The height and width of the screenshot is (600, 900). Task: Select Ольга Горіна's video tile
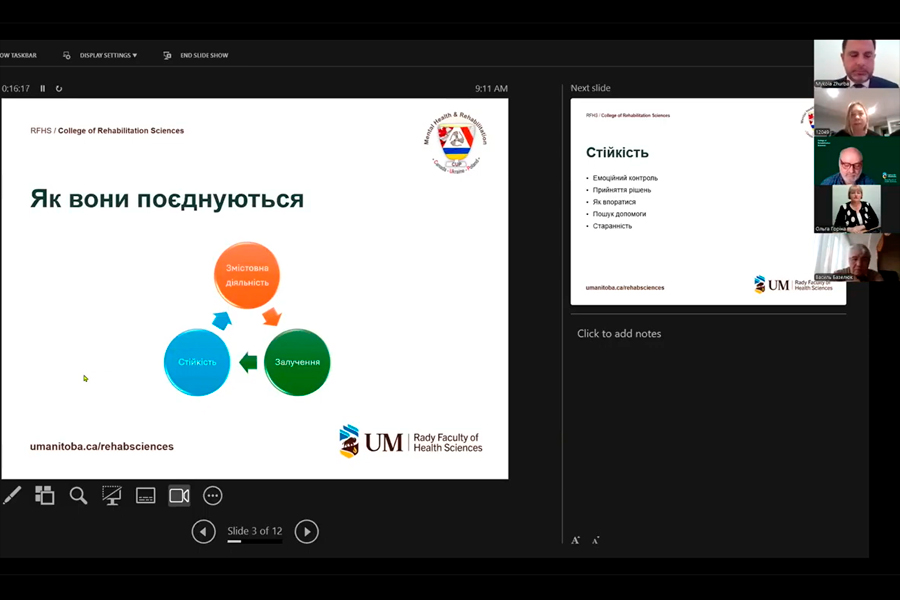click(x=856, y=209)
